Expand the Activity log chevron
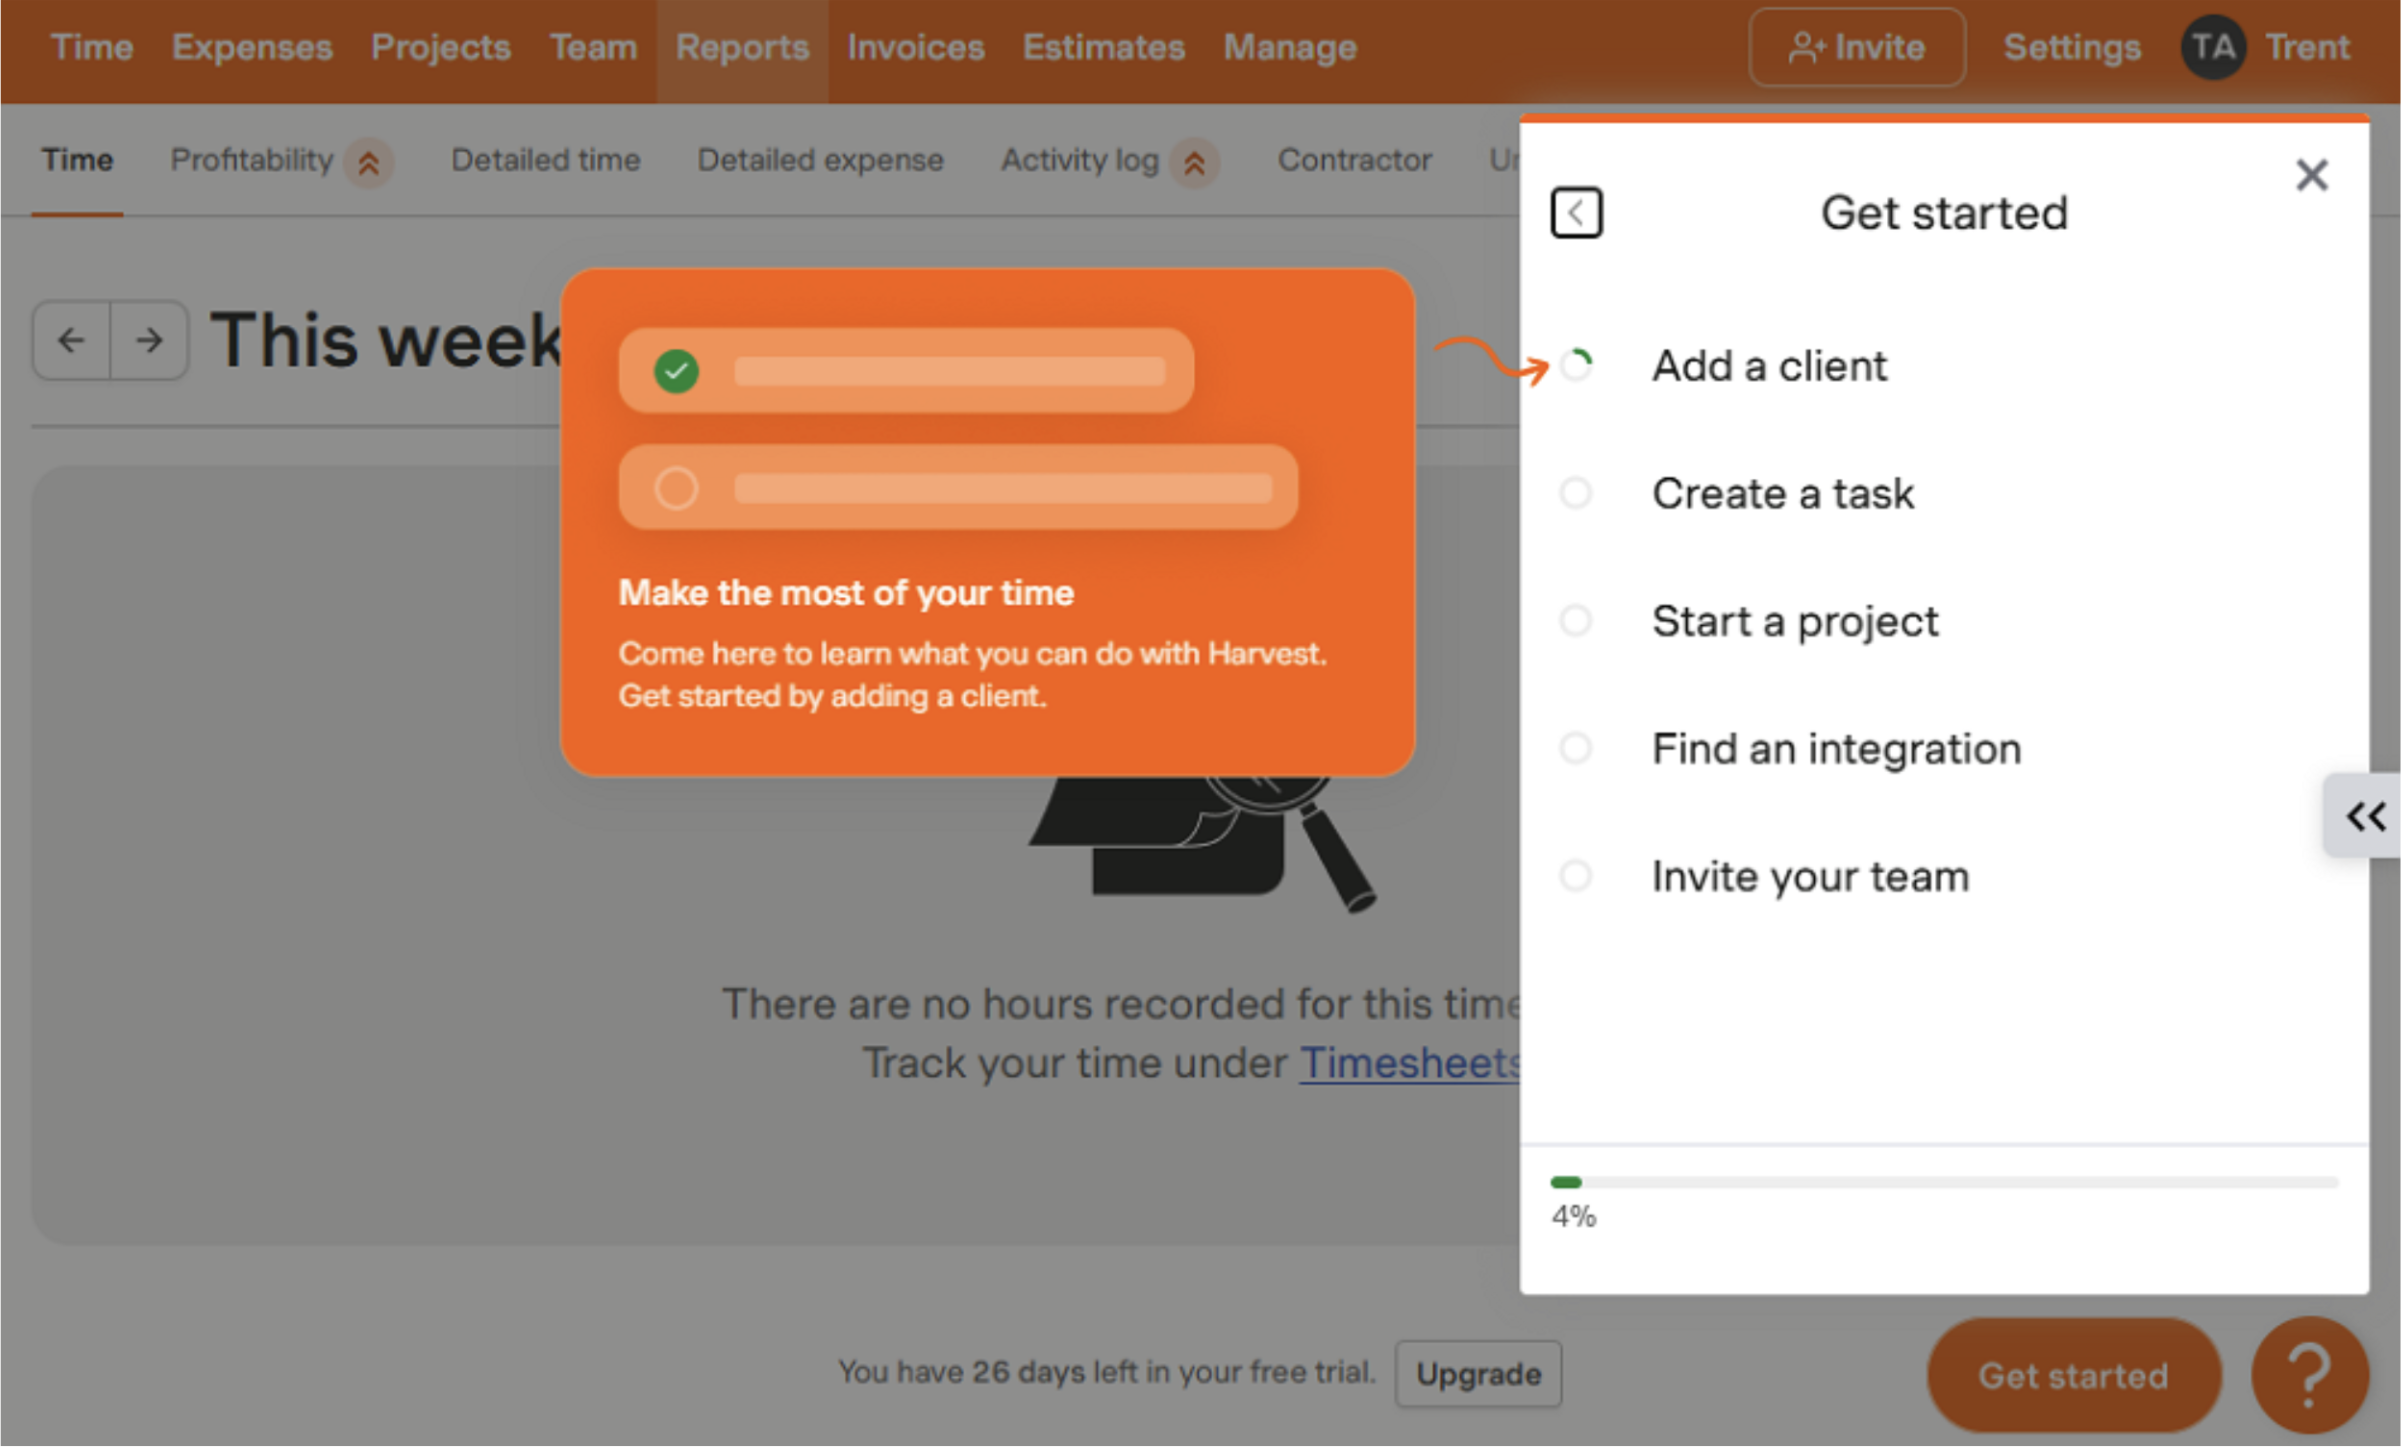The height and width of the screenshot is (1448, 2408). tap(1196, 162)
